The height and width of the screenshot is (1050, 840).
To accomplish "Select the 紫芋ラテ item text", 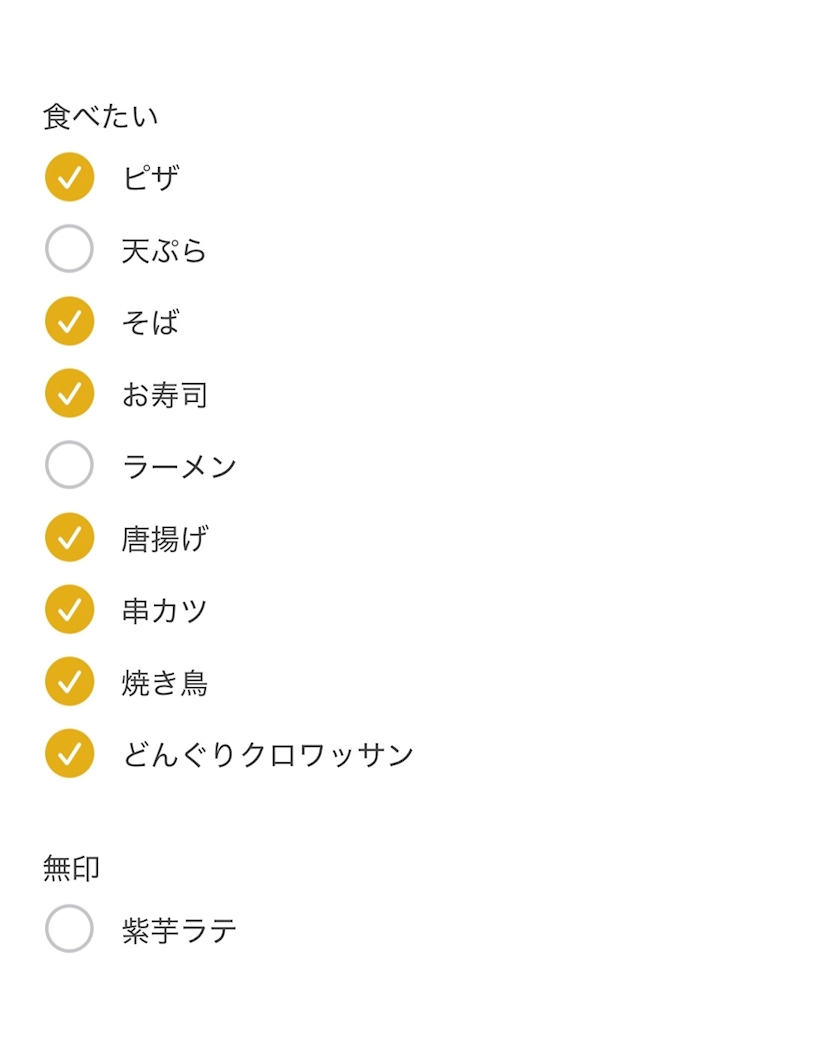I will [180, 931].
